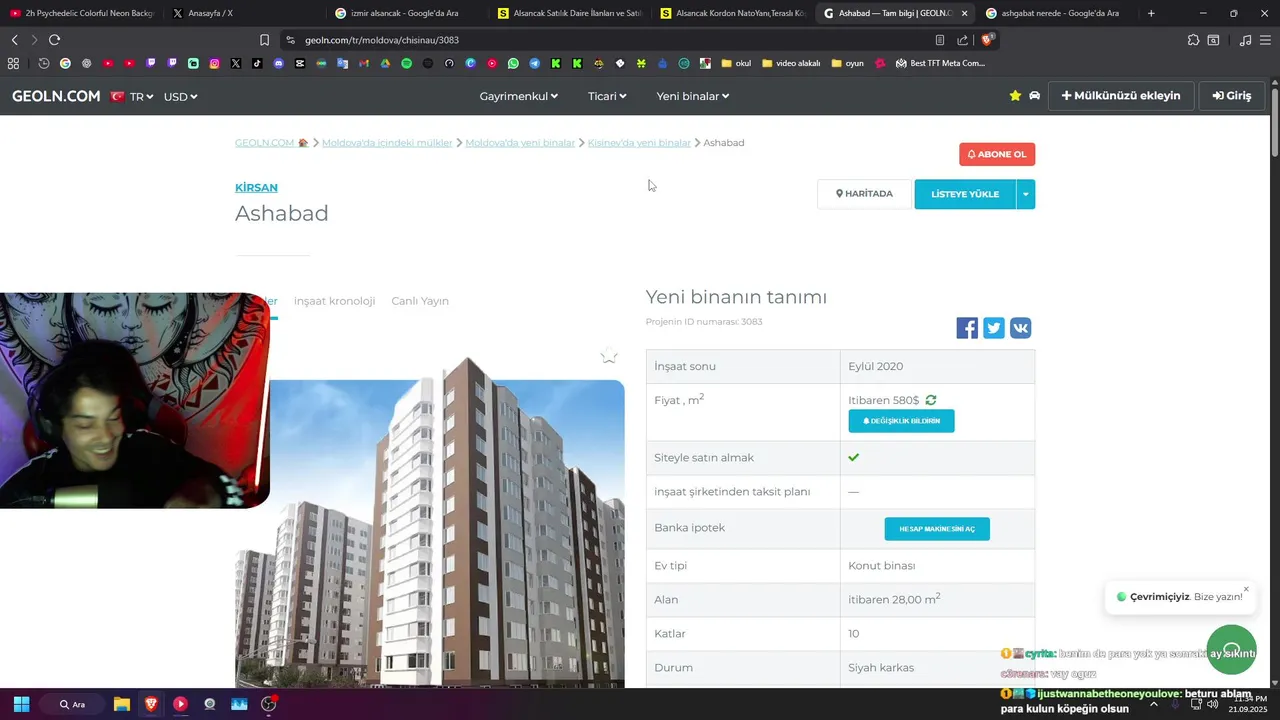The height and width of the screenshot is (720, 1280).
Task: Close the Çevrimiçiyiz chat popup
Action: (x=1246, y=589)
